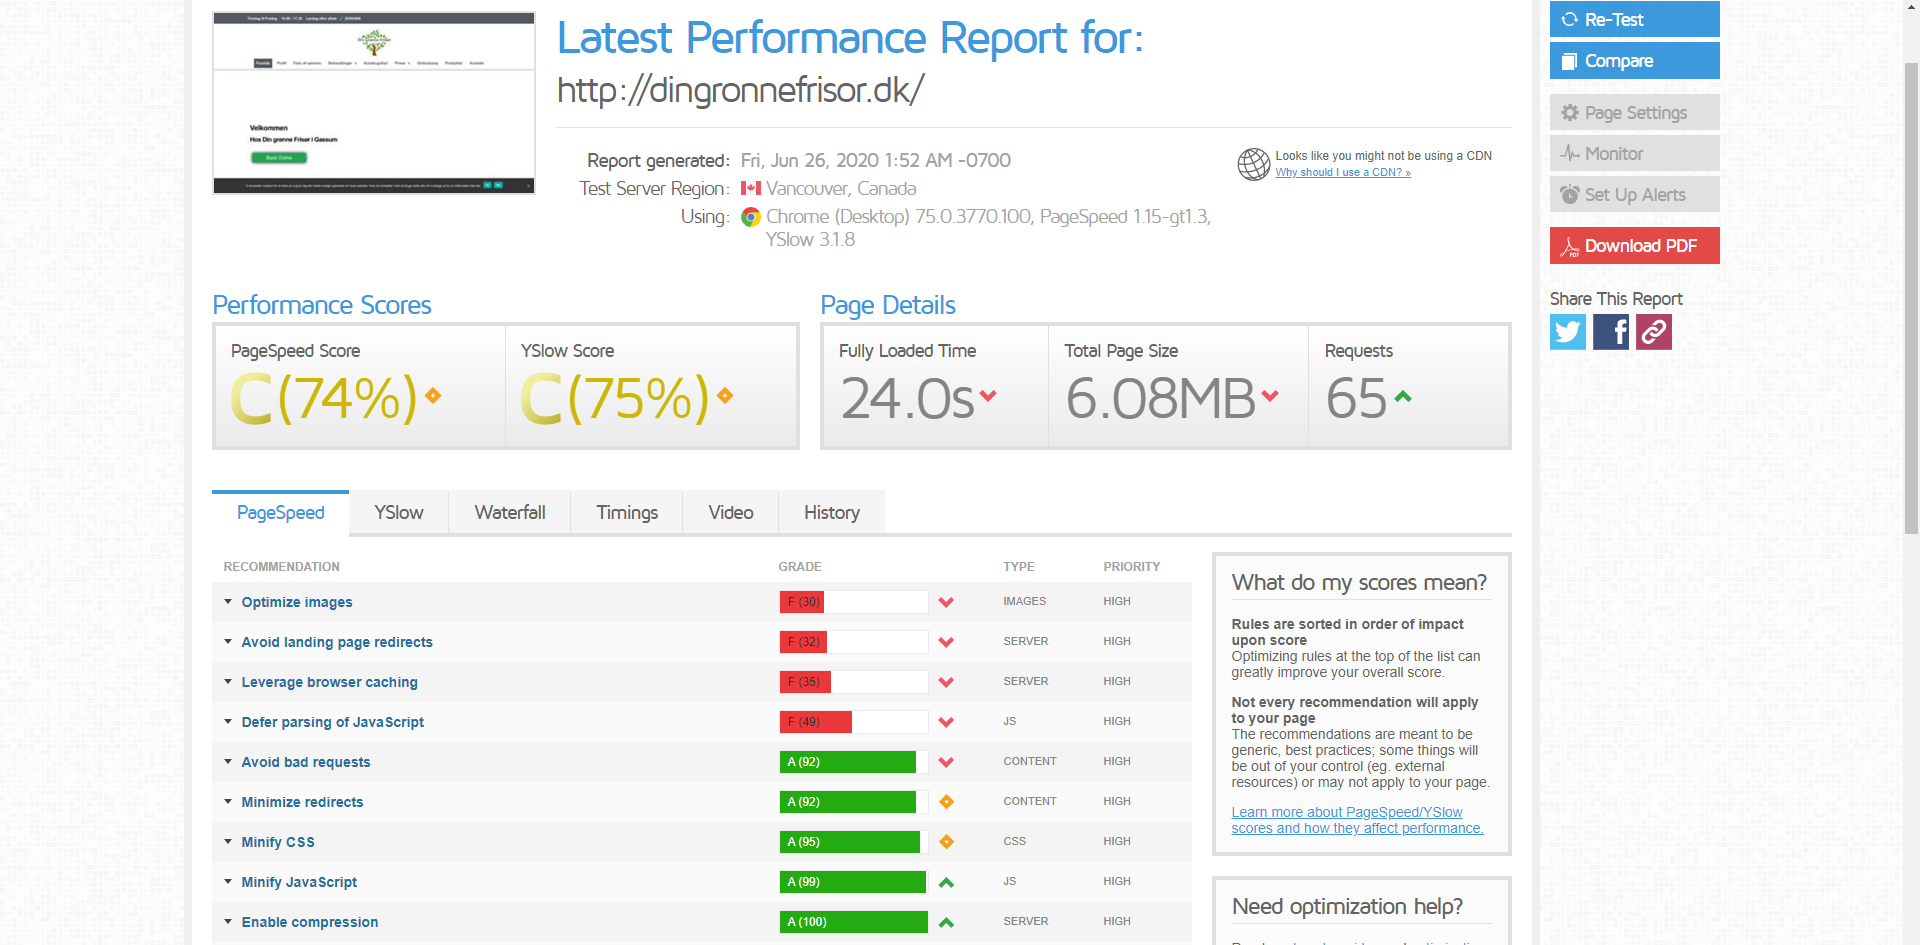Viewport: 1920px width, 945px height.
Task: Expand Avoid landing page redirects row
Action: click(336, 642)
